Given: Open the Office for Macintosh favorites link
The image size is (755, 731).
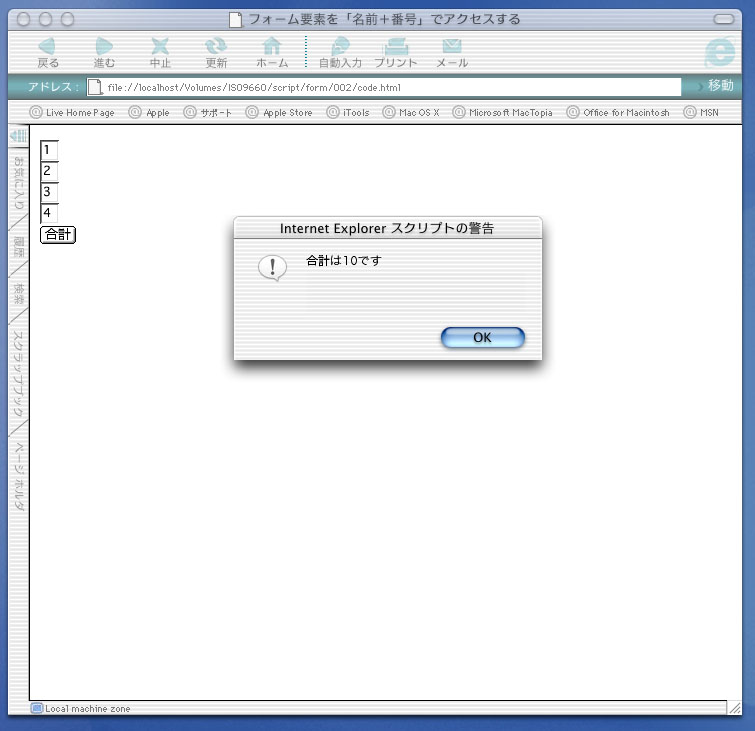Looking at the screenshot, I should pos(618,113).
